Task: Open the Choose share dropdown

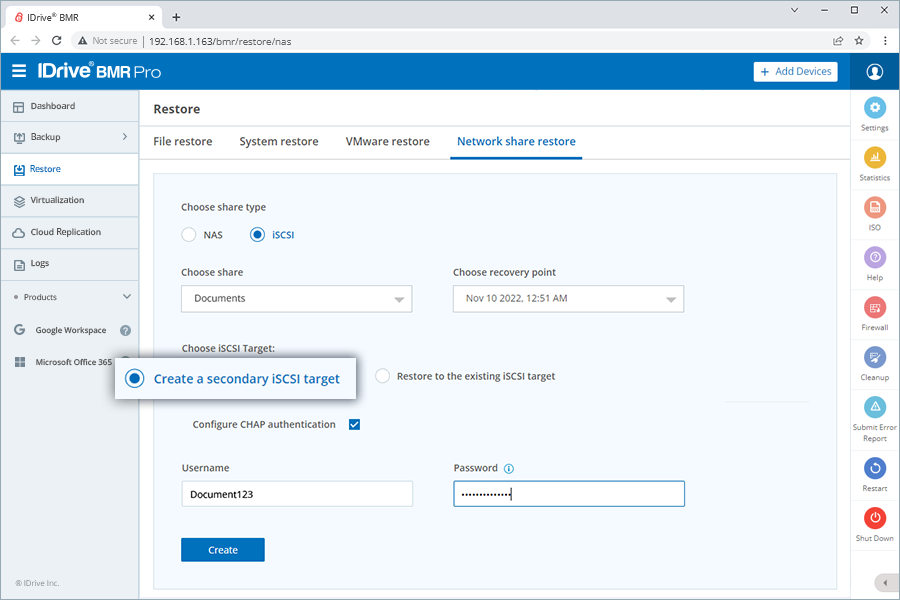Action: 296,298
